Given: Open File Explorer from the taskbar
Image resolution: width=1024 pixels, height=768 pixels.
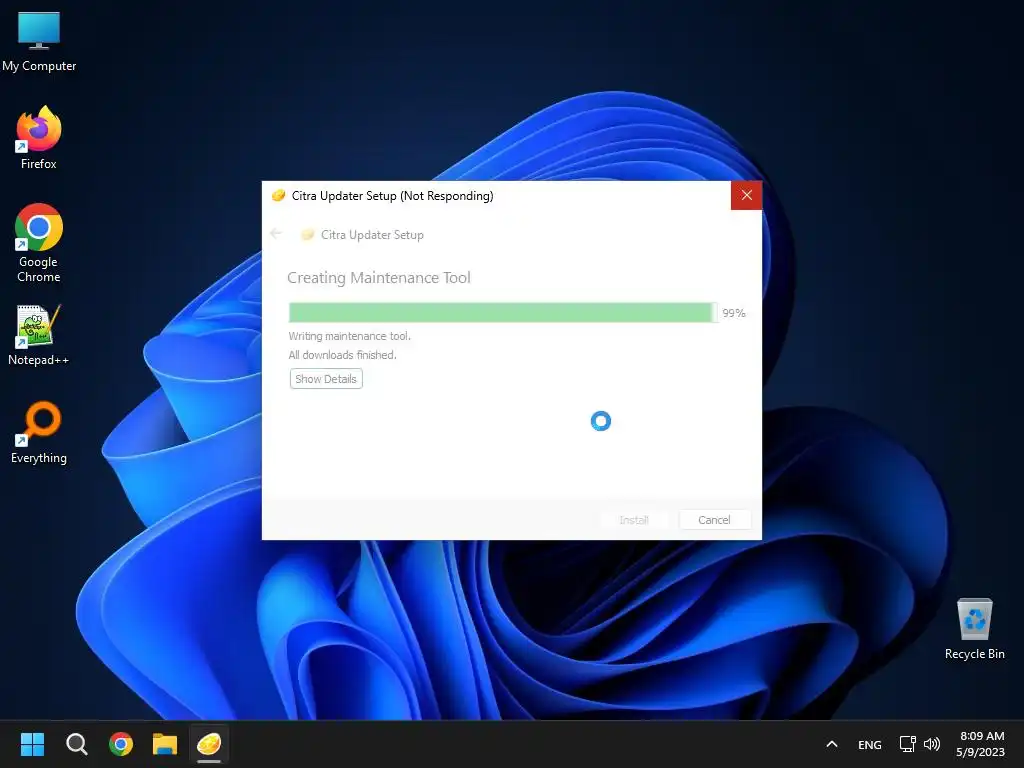Looking at the screenshot, I should (165, 744).
